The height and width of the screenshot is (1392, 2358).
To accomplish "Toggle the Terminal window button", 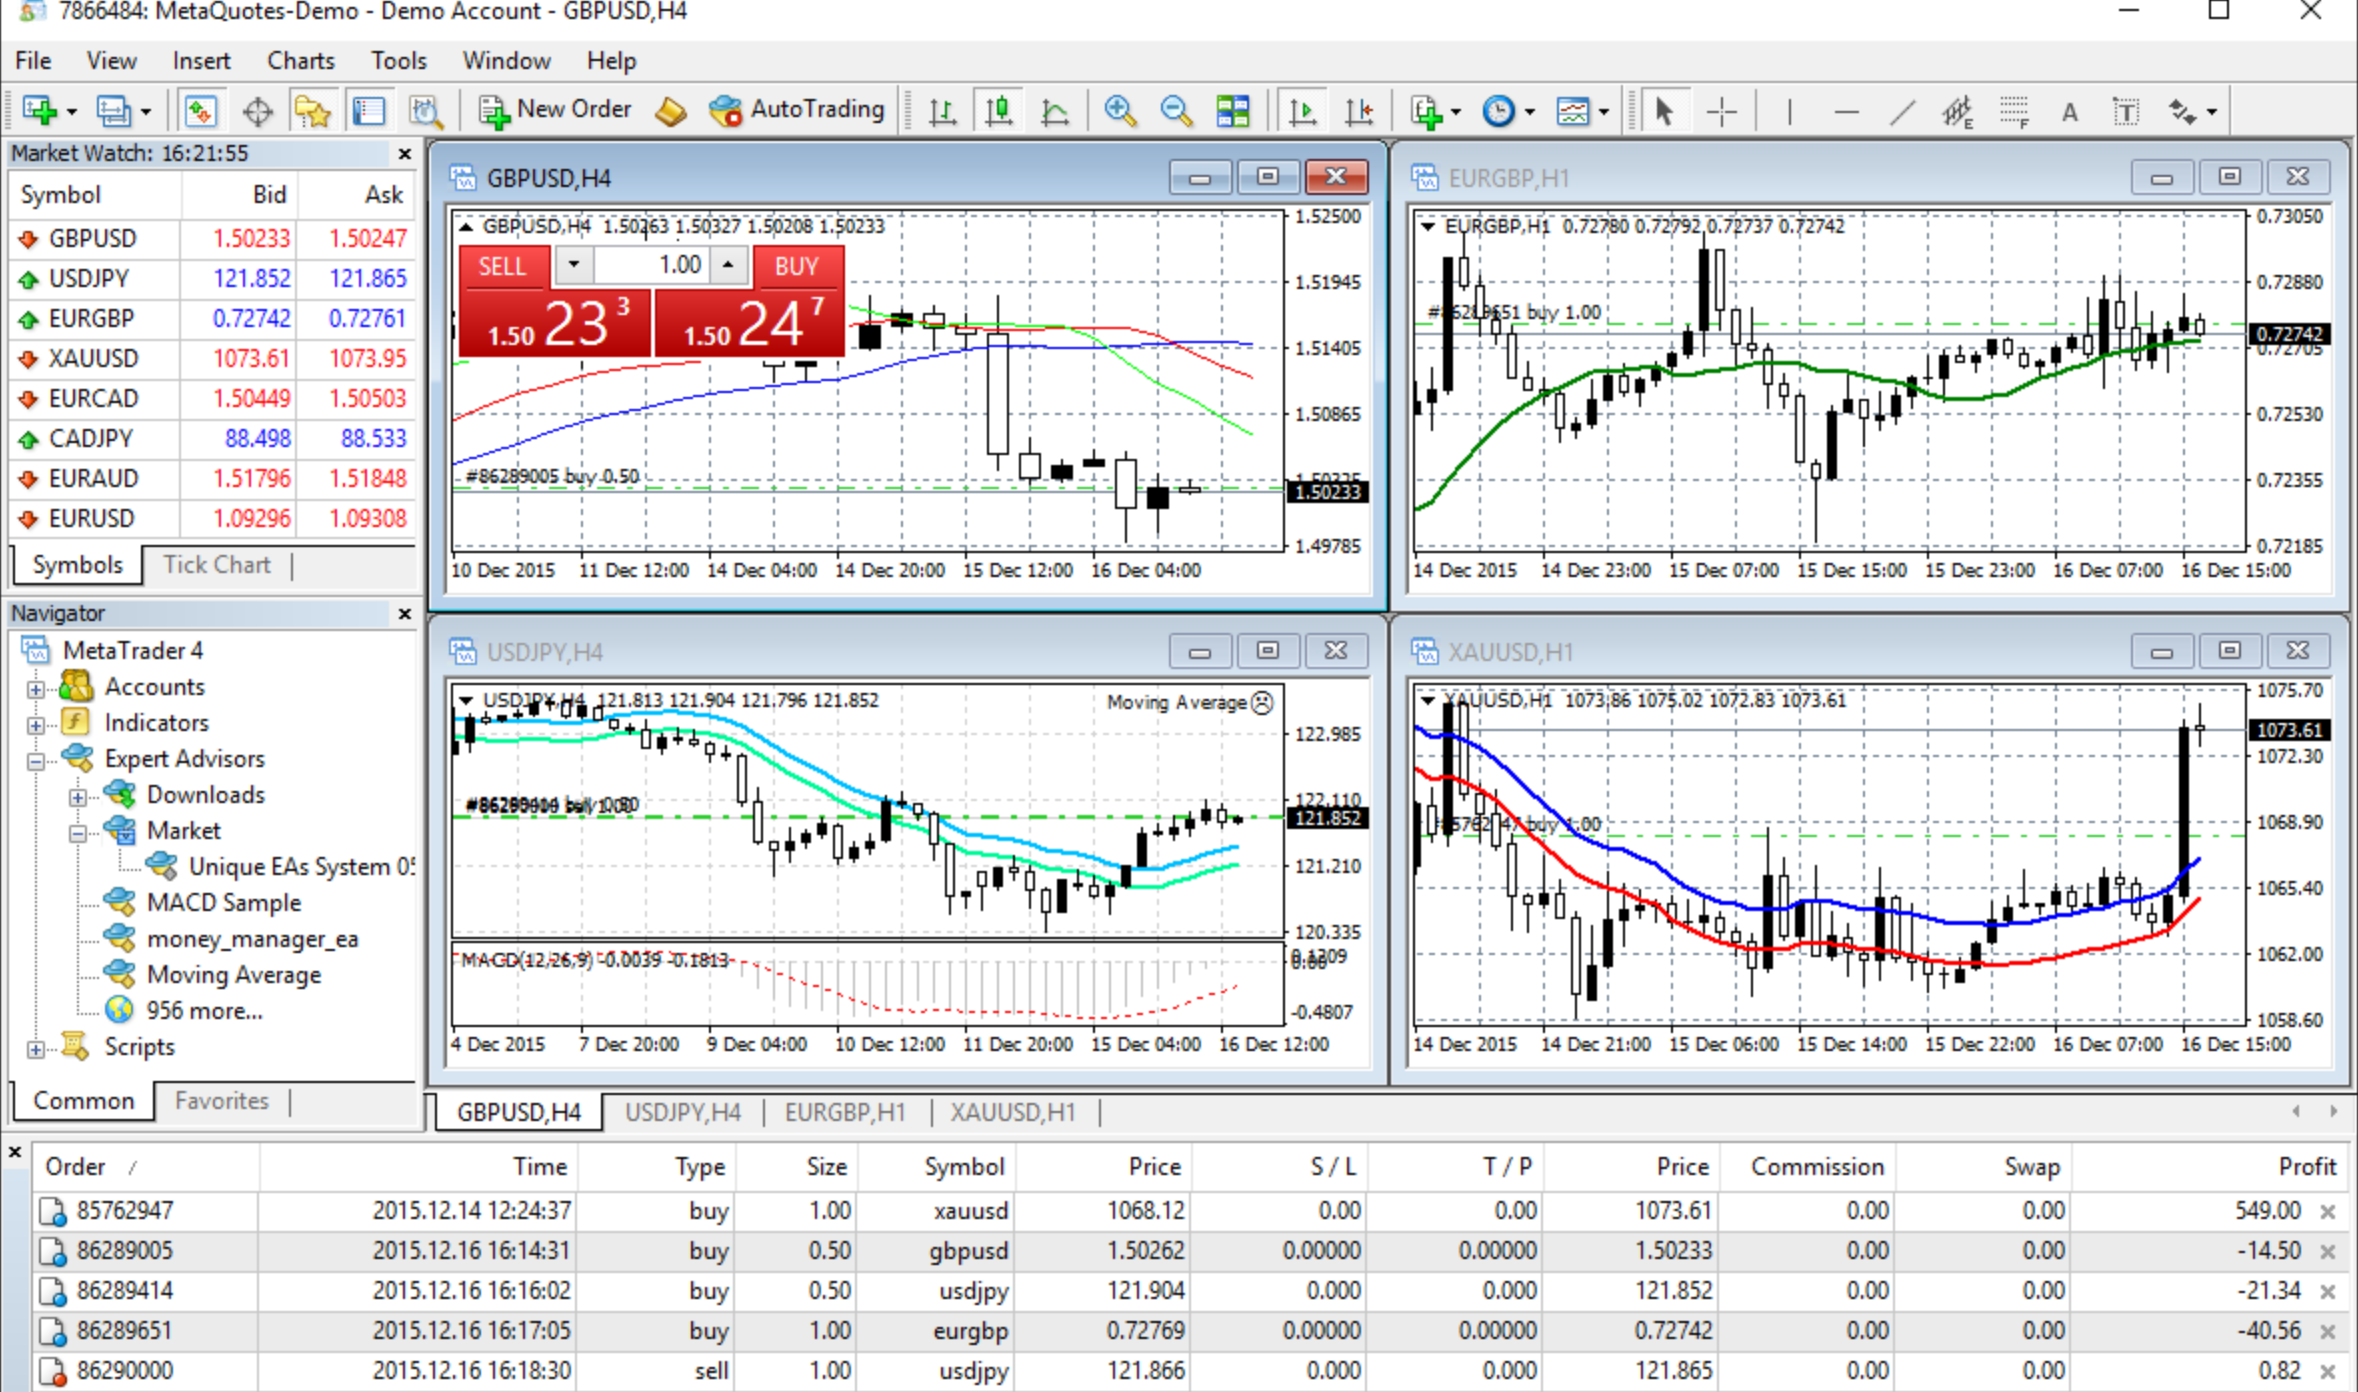I will [x=369, y=111].
